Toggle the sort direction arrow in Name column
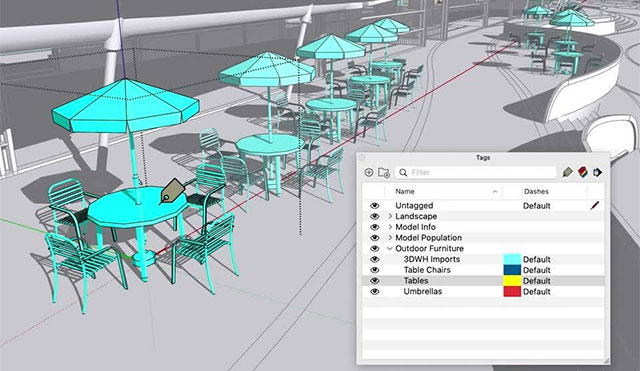This screenshot has height=371, width=640. [495, 191]
